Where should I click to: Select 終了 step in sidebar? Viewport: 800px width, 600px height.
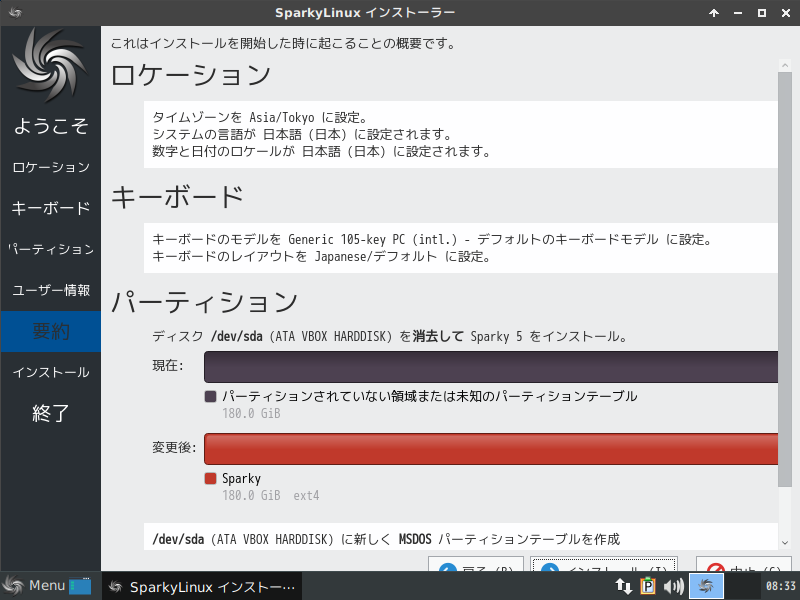pyautogui.click(x=51, y=413)
